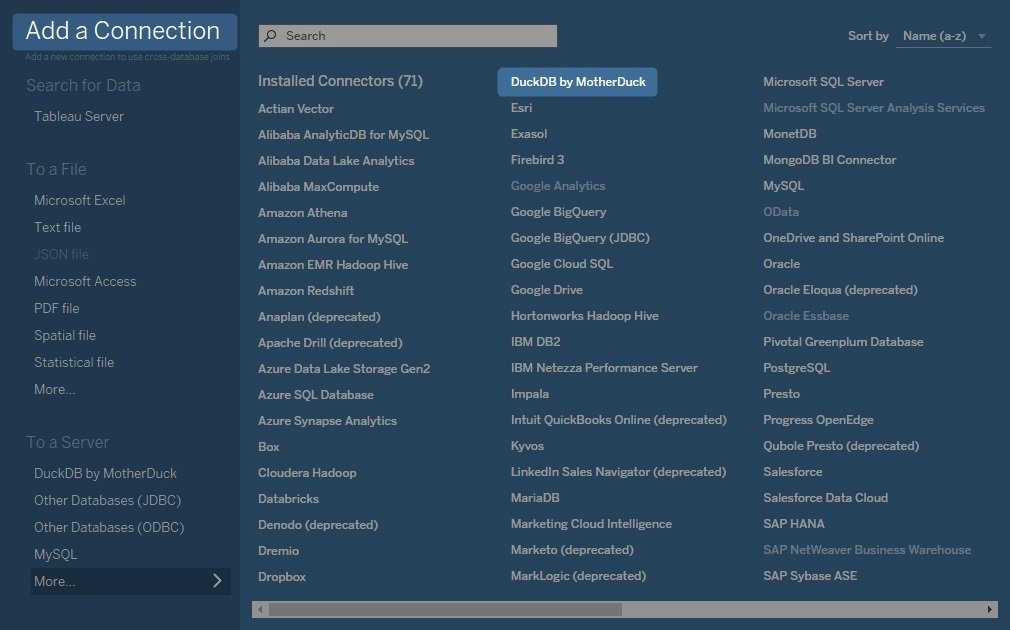Click the search magnifier icon
The image size is (1010, 630).
(x=271, y=36)
